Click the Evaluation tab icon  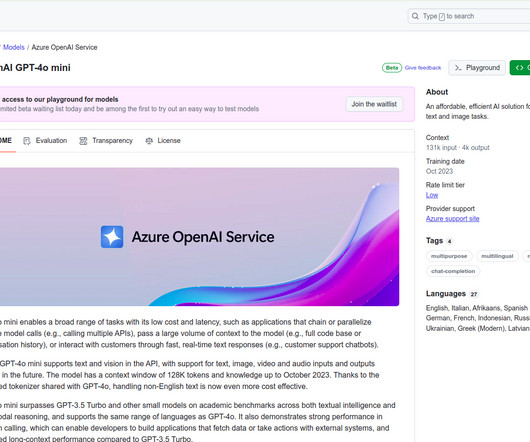(x=27, y=141)
